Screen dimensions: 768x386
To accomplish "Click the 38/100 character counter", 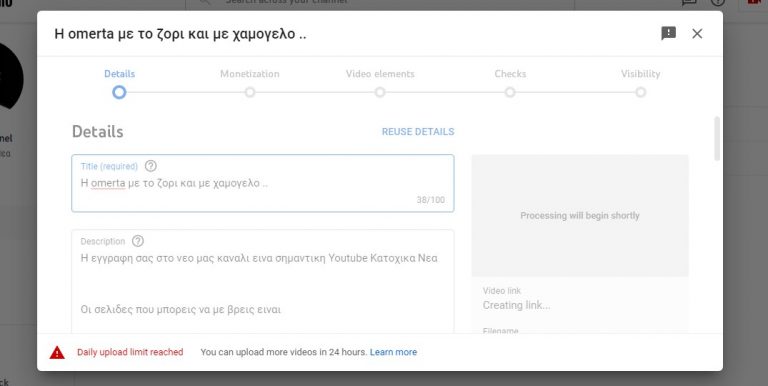I will click(x=431, y=200).
